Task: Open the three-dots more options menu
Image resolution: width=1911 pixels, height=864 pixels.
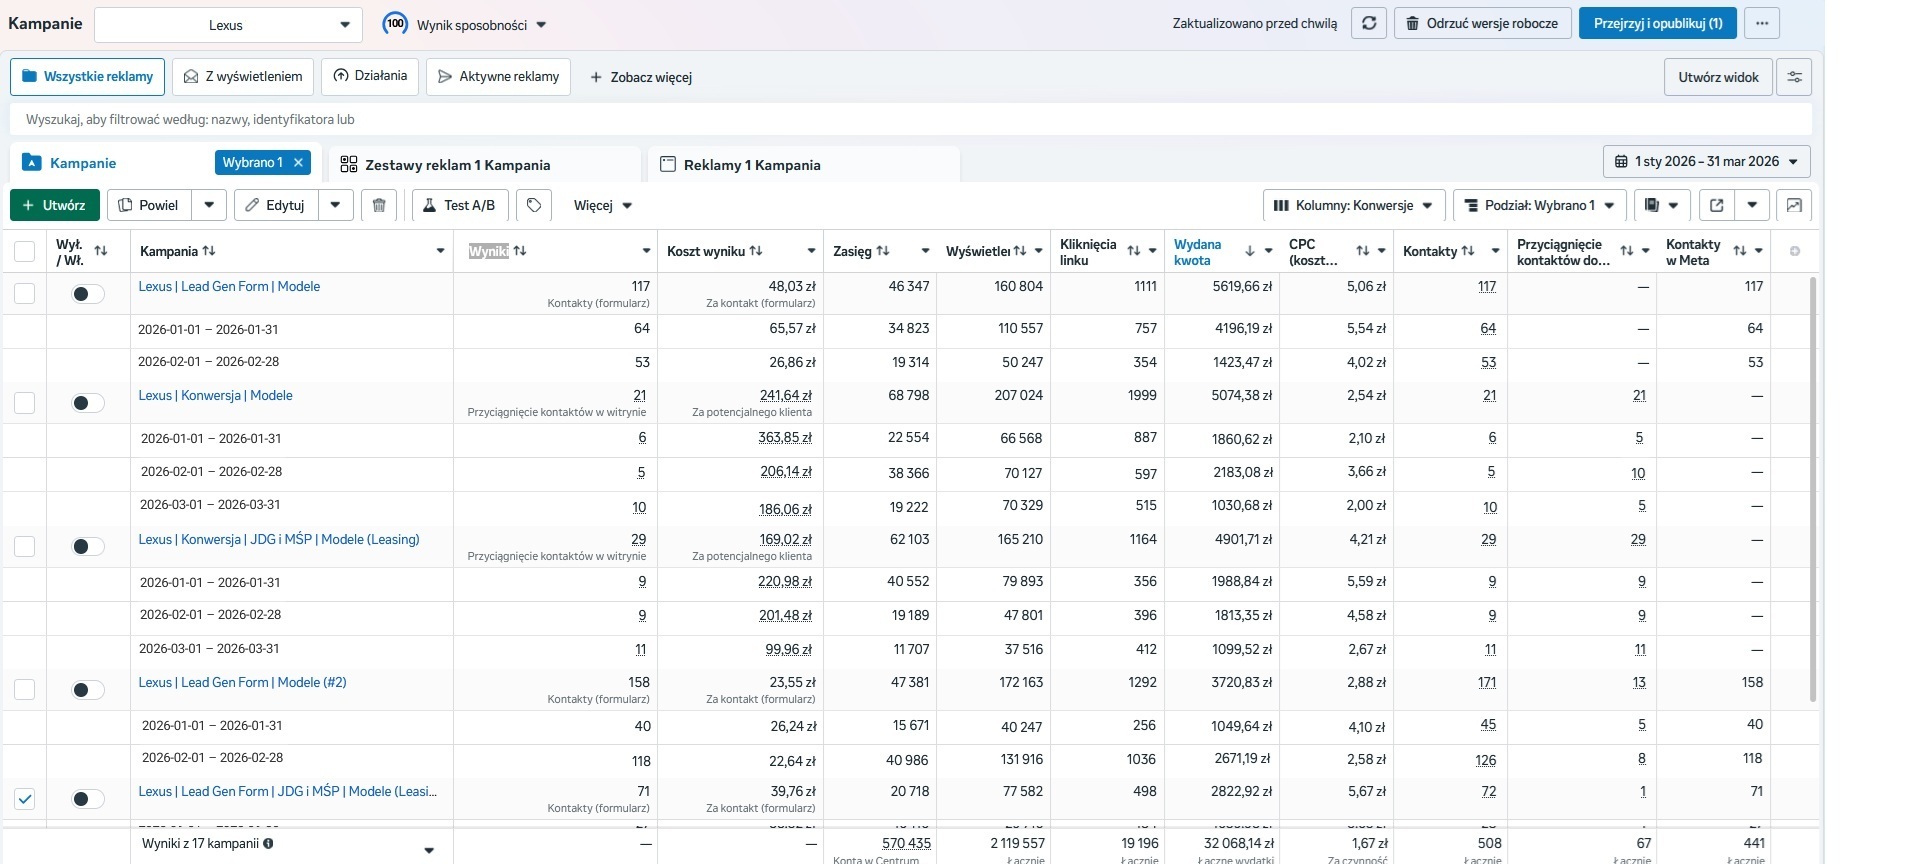Action: pos(1762,23)
